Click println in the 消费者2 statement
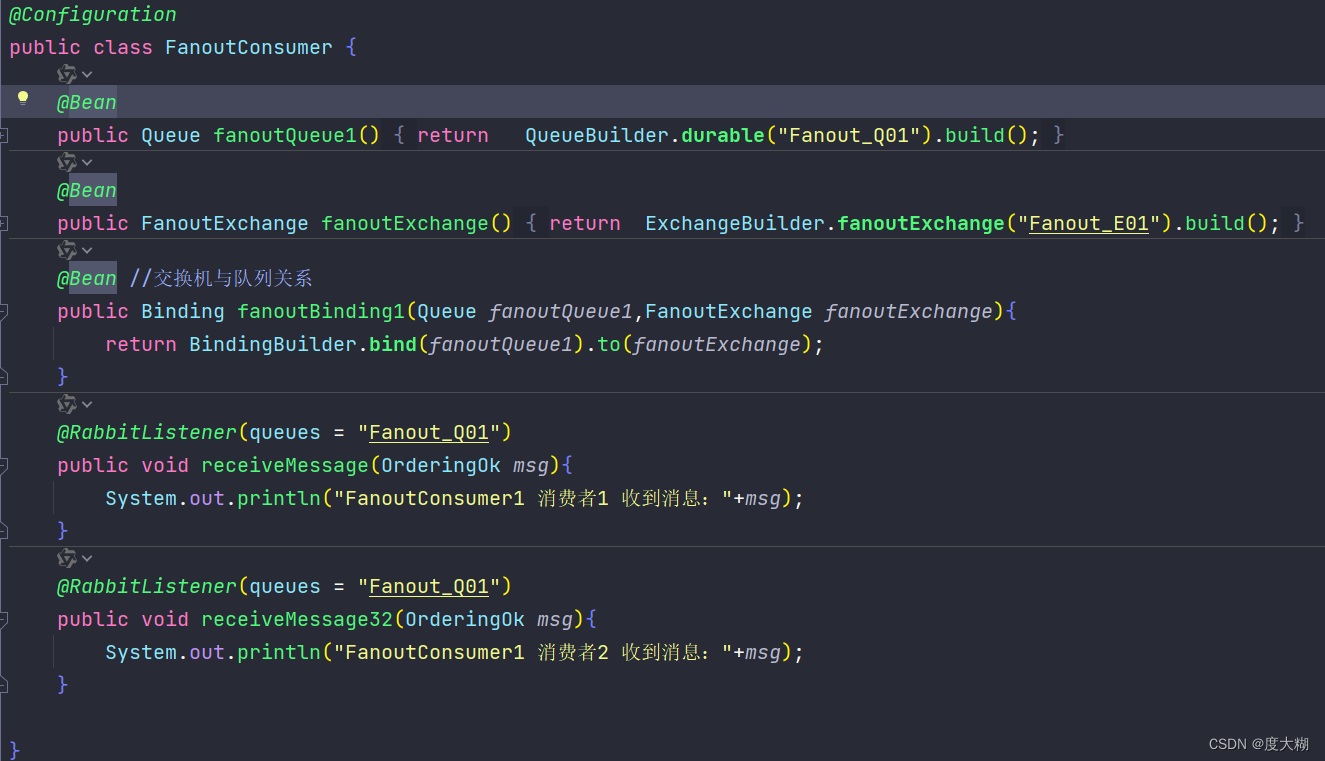 (x=279, y=652)
